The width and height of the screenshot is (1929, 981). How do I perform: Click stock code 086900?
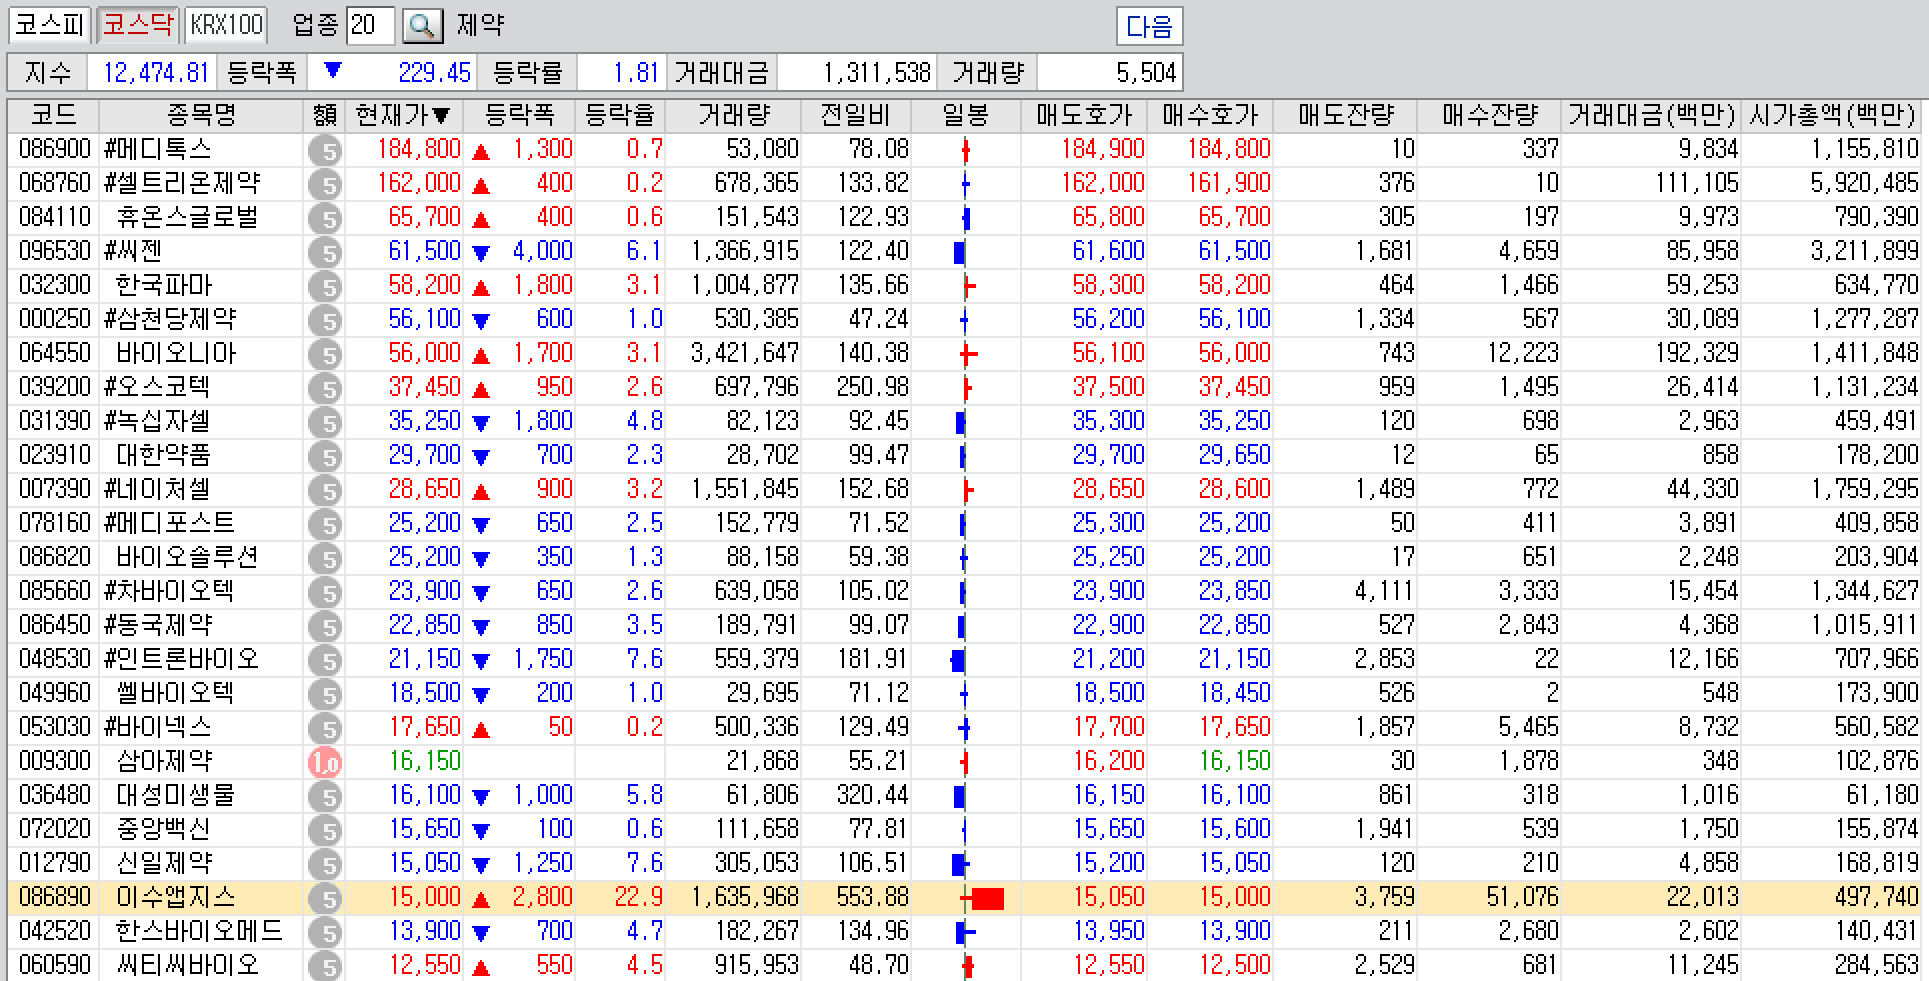tap(54, 150)
